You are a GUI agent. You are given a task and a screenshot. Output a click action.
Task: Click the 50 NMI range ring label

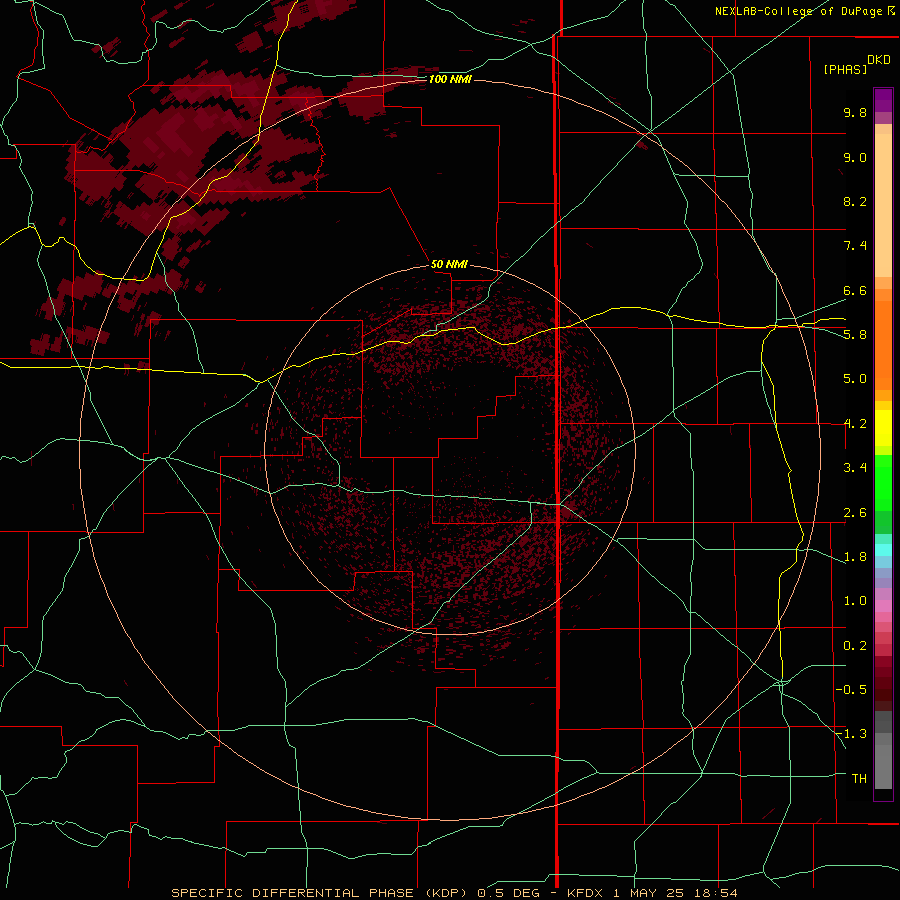[449, 264]
